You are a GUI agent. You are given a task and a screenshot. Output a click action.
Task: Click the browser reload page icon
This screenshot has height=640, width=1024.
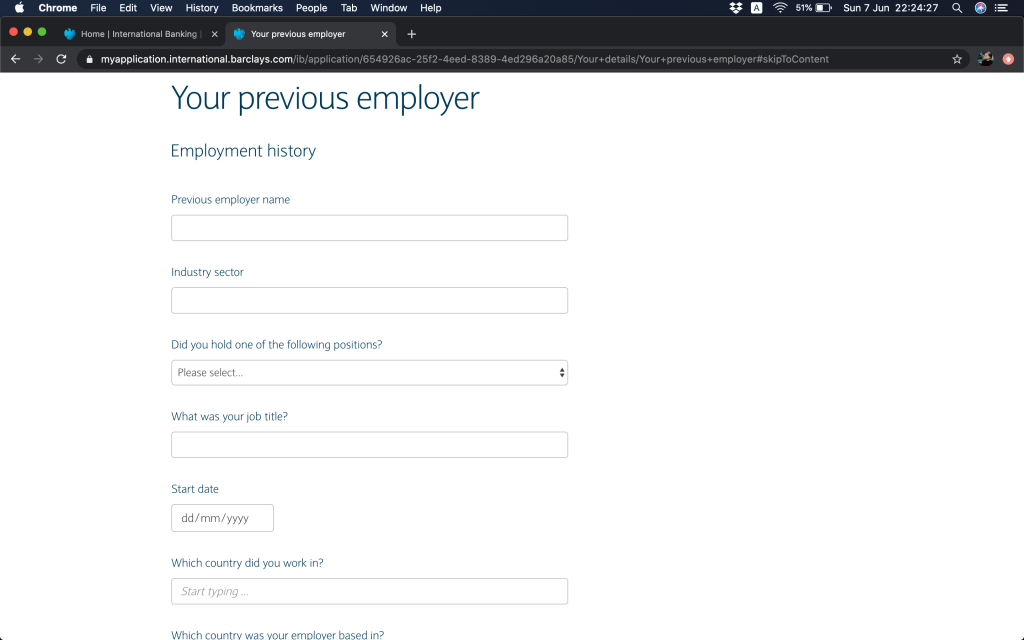61,59
